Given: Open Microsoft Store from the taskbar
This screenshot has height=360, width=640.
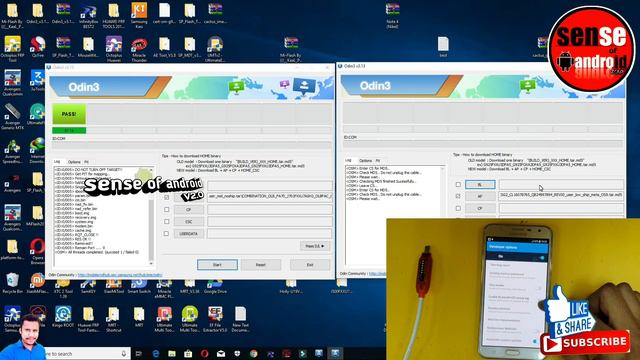Looking at the screenshot, I should (x=188, y=353).
